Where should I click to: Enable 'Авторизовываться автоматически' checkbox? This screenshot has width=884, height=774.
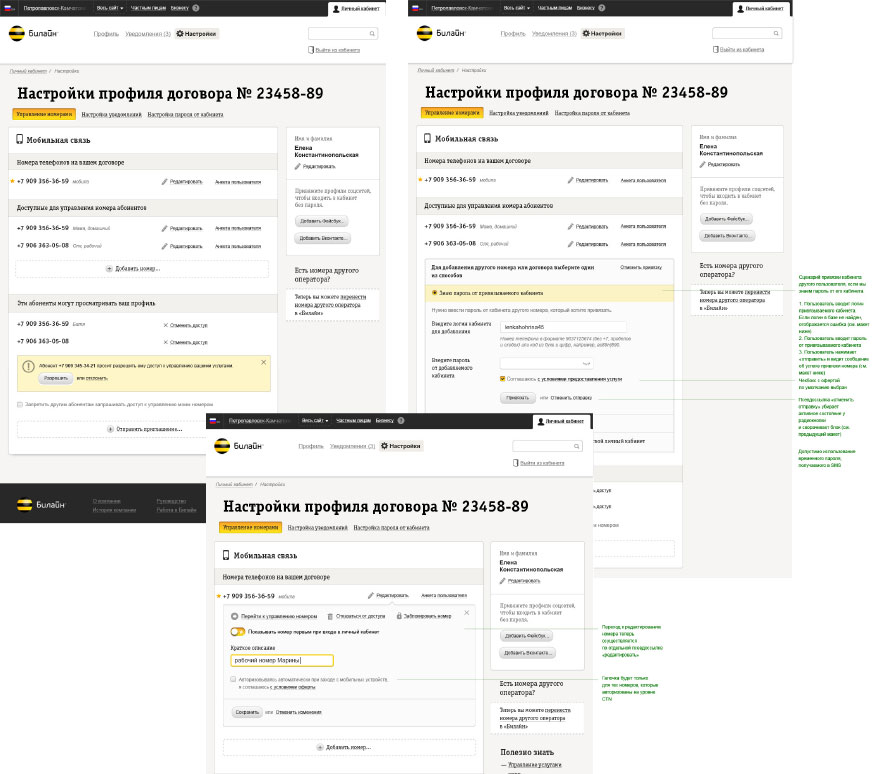233,678
